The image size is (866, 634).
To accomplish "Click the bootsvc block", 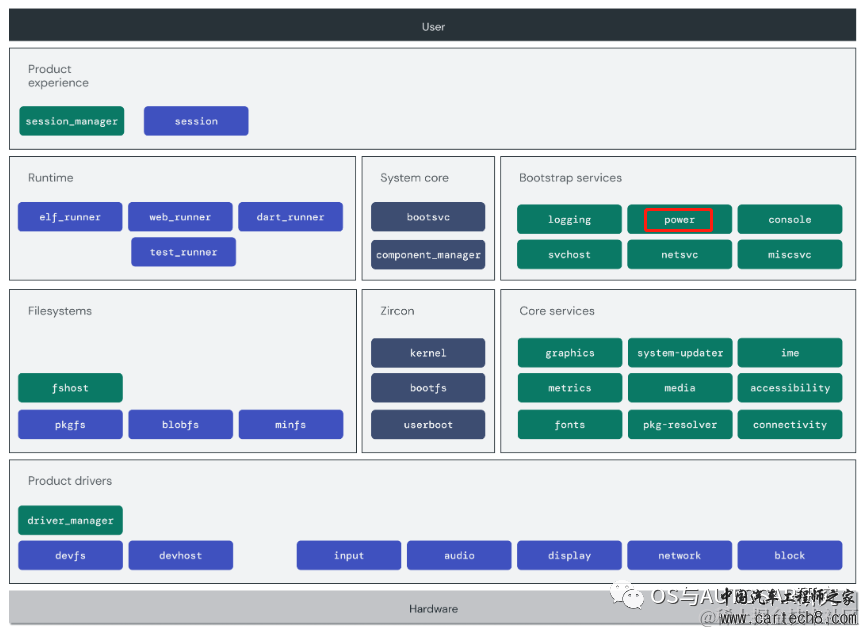I will pyautogui.click(x=428, y=217).
